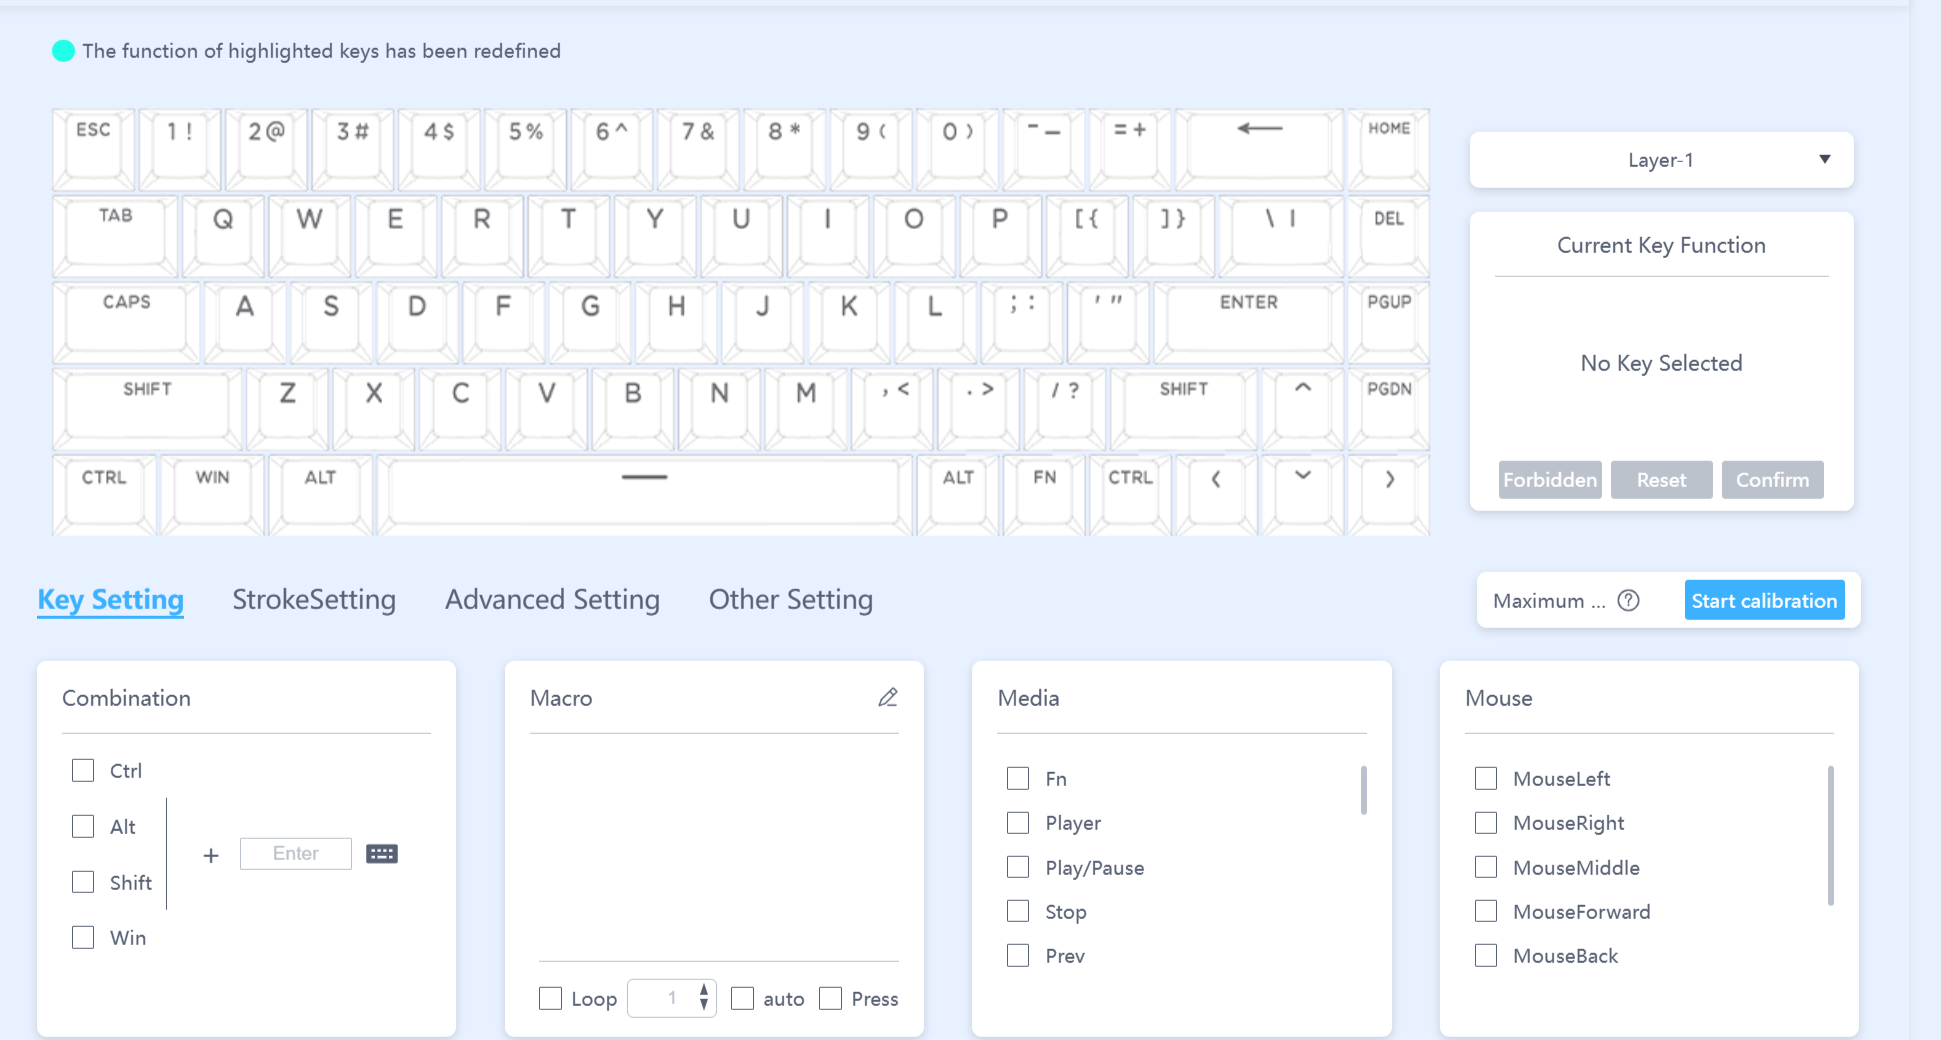Viewport: 1941px width, 1040px height.
Task: Click the Confirm button
Action: click(1772, 480)
